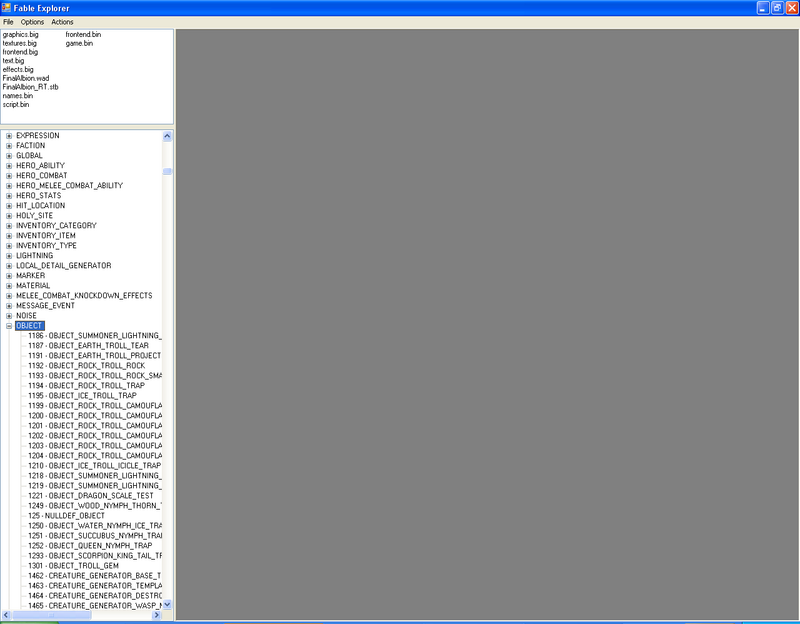Select names.bin in the file list
The height and width of the screenshot is (624, 800).
(17, 95)
